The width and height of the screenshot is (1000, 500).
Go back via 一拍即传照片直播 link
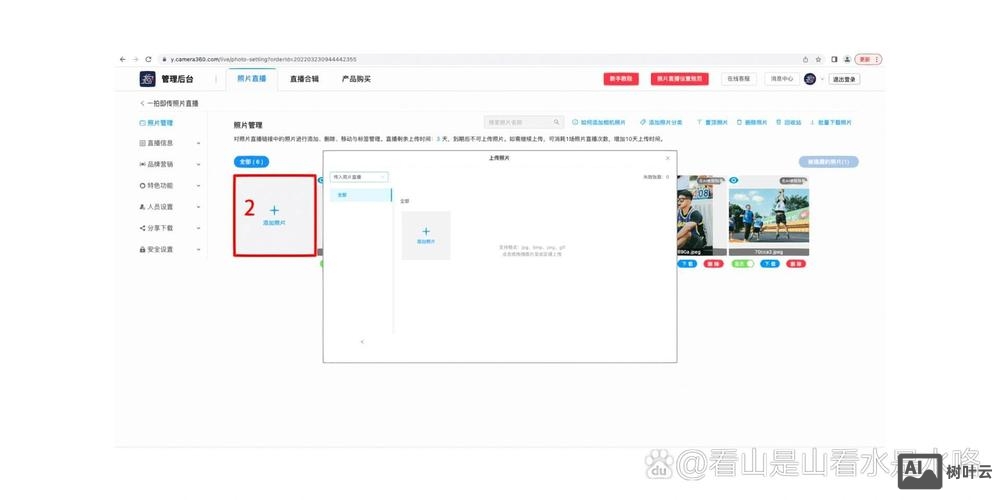click(x=169, y=103)
